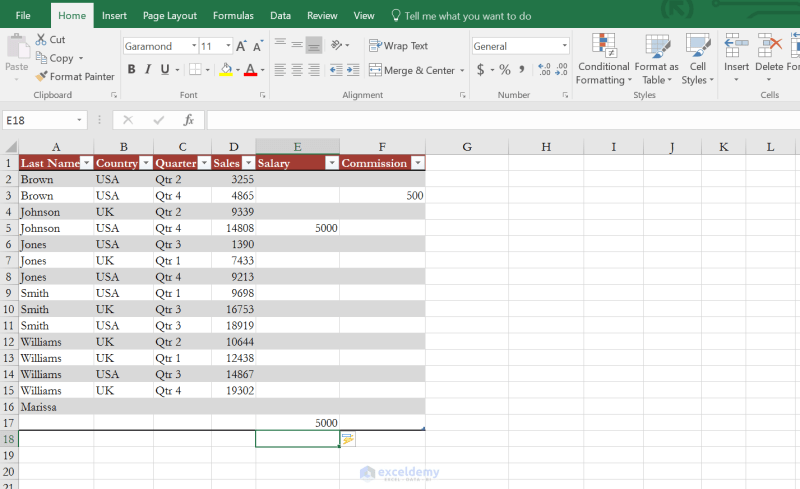Apply Percent style
This screenshot has height=489, width=800.
[505, 69]
